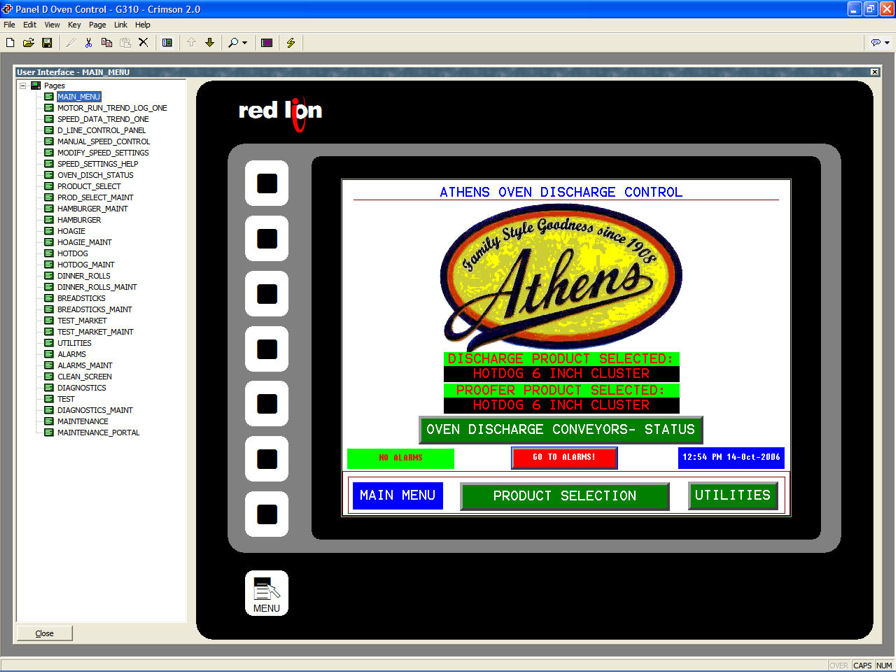
Task: Select the MOTOR_RUN_TREND_LOG_ONE page
Action: pyautogui.click(x=112, y=108)
